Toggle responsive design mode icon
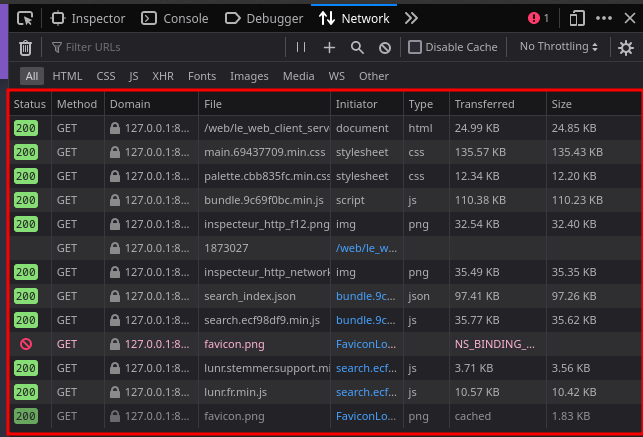 pos(577,18)
